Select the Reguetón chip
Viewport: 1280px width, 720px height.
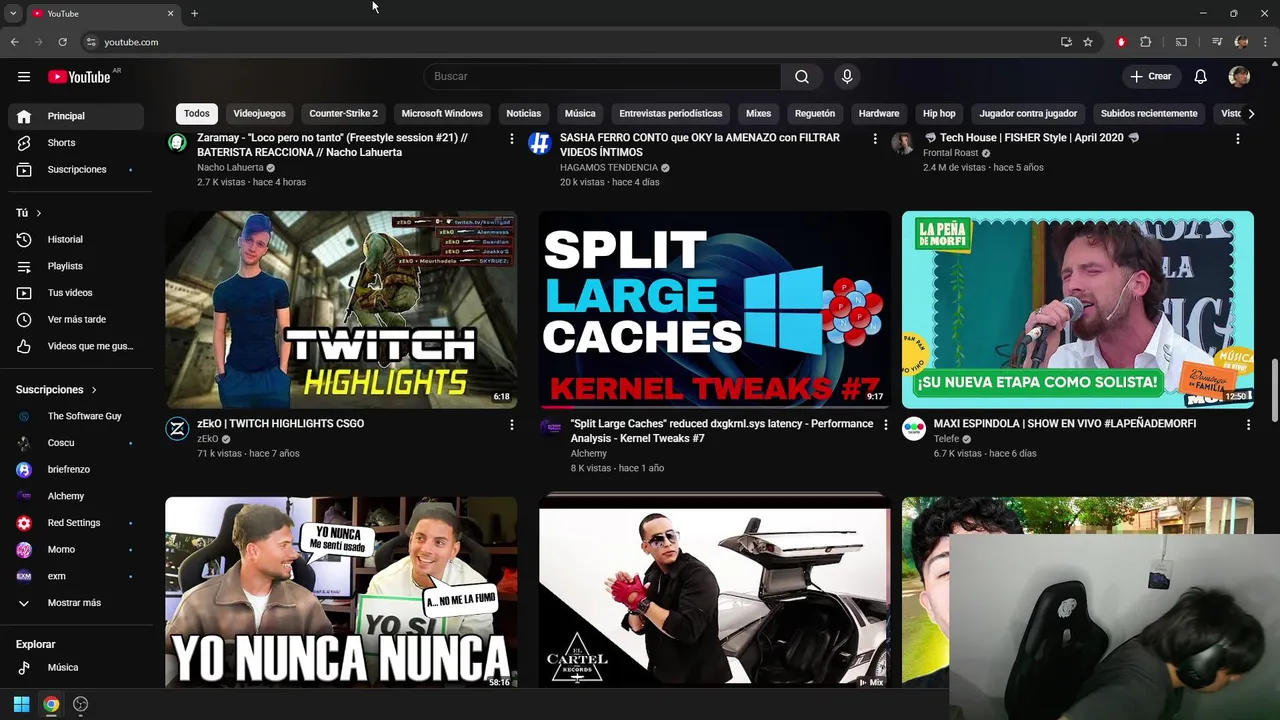pyautogui.click(x=815, y=113)
